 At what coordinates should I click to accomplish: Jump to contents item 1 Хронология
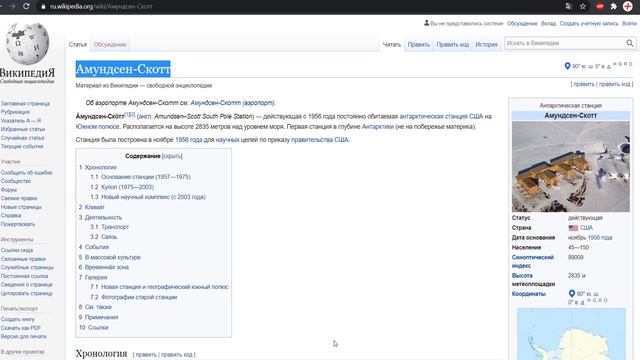point(100,167)
